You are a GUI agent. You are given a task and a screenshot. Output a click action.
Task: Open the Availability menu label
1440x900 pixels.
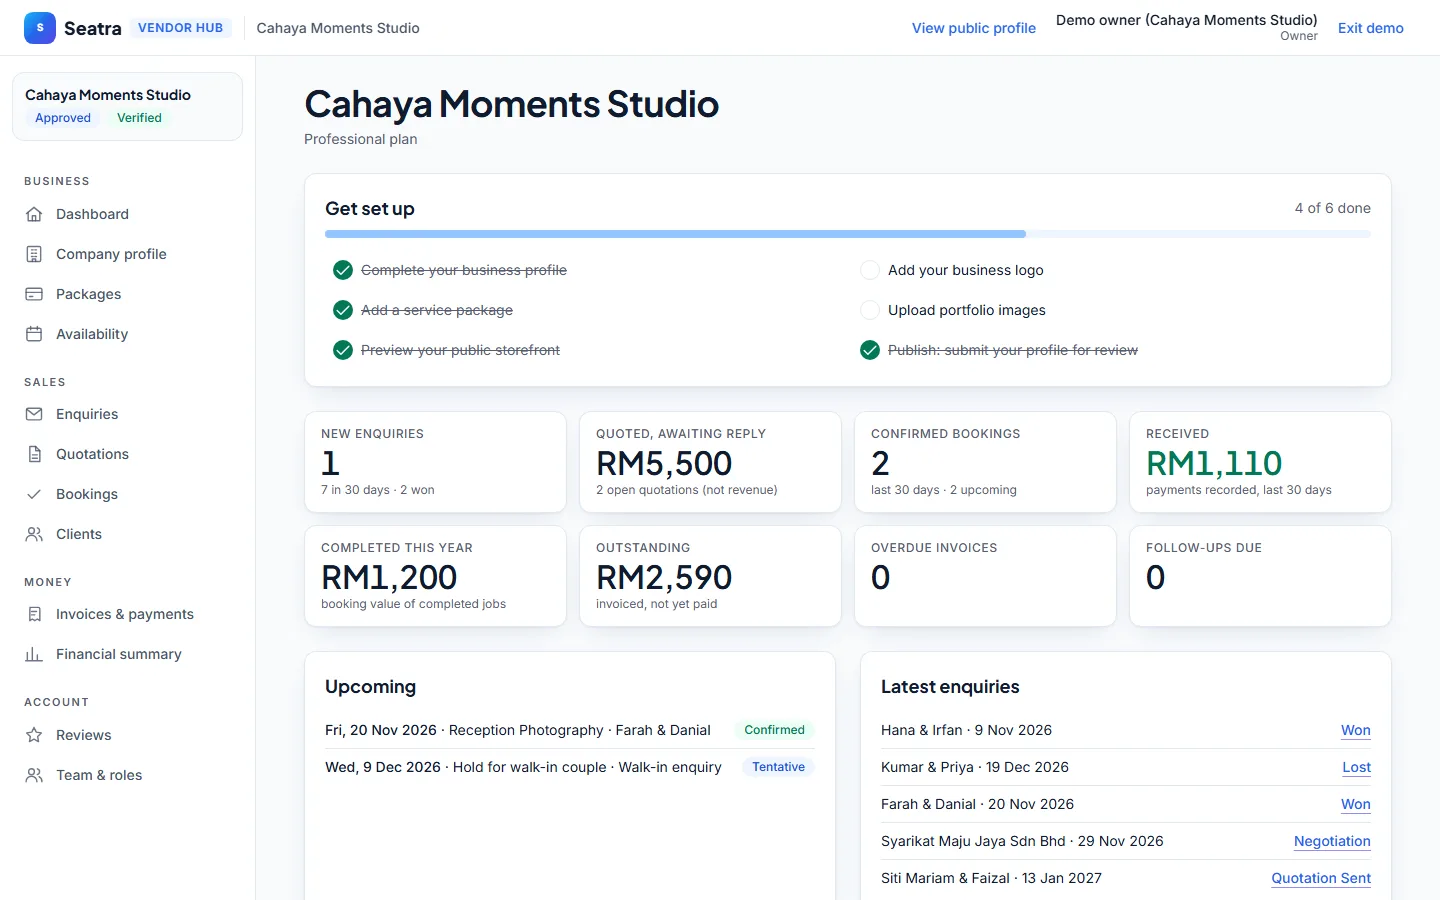click(92, 334)
